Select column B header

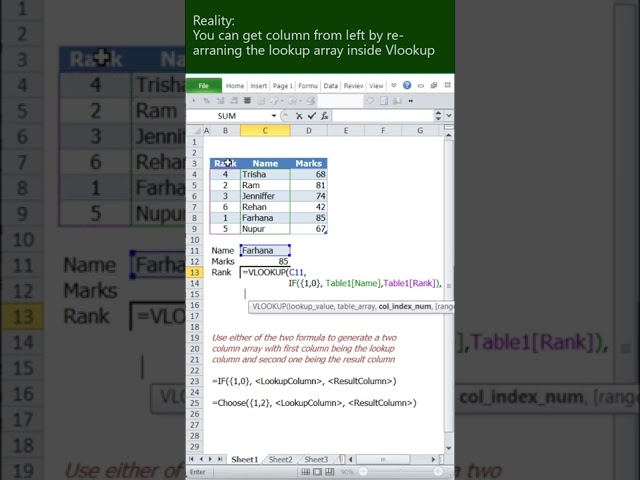click(225, 131)
